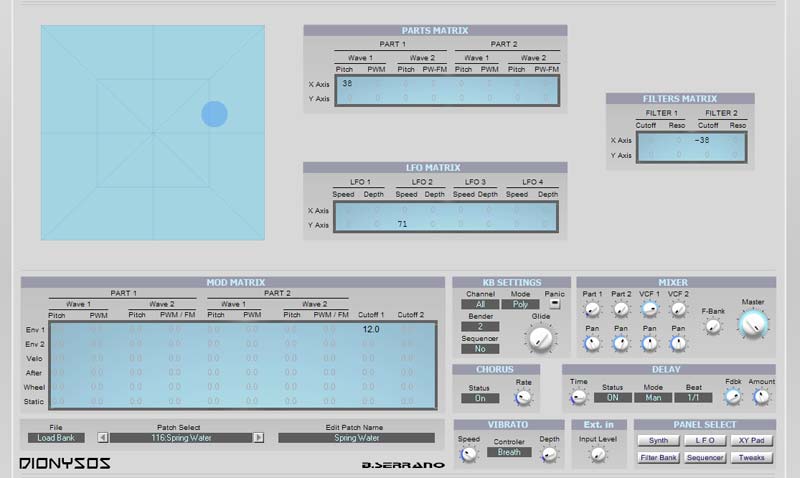
Task: Click the Master volume knob
Action: tap(753, 324)
